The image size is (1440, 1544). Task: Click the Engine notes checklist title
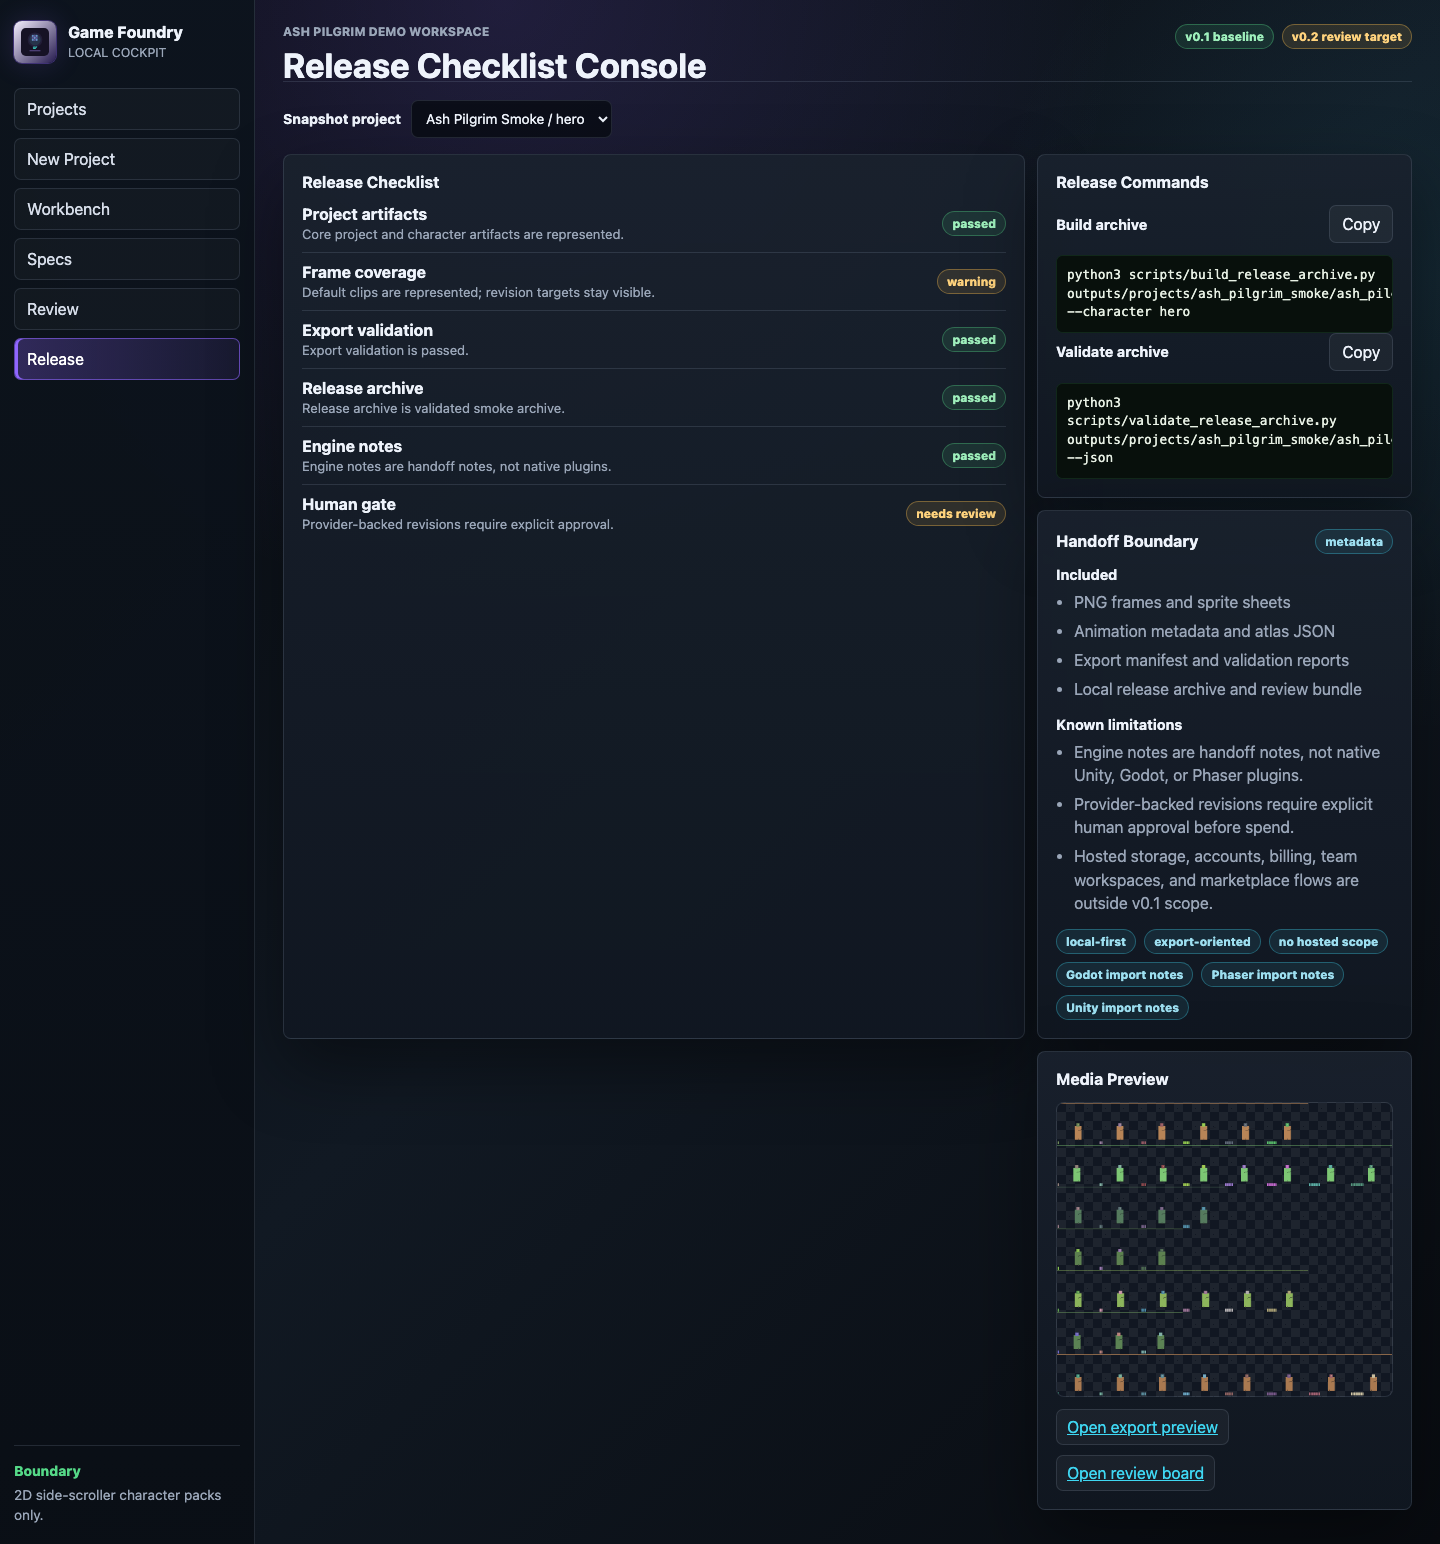[352, 446]
